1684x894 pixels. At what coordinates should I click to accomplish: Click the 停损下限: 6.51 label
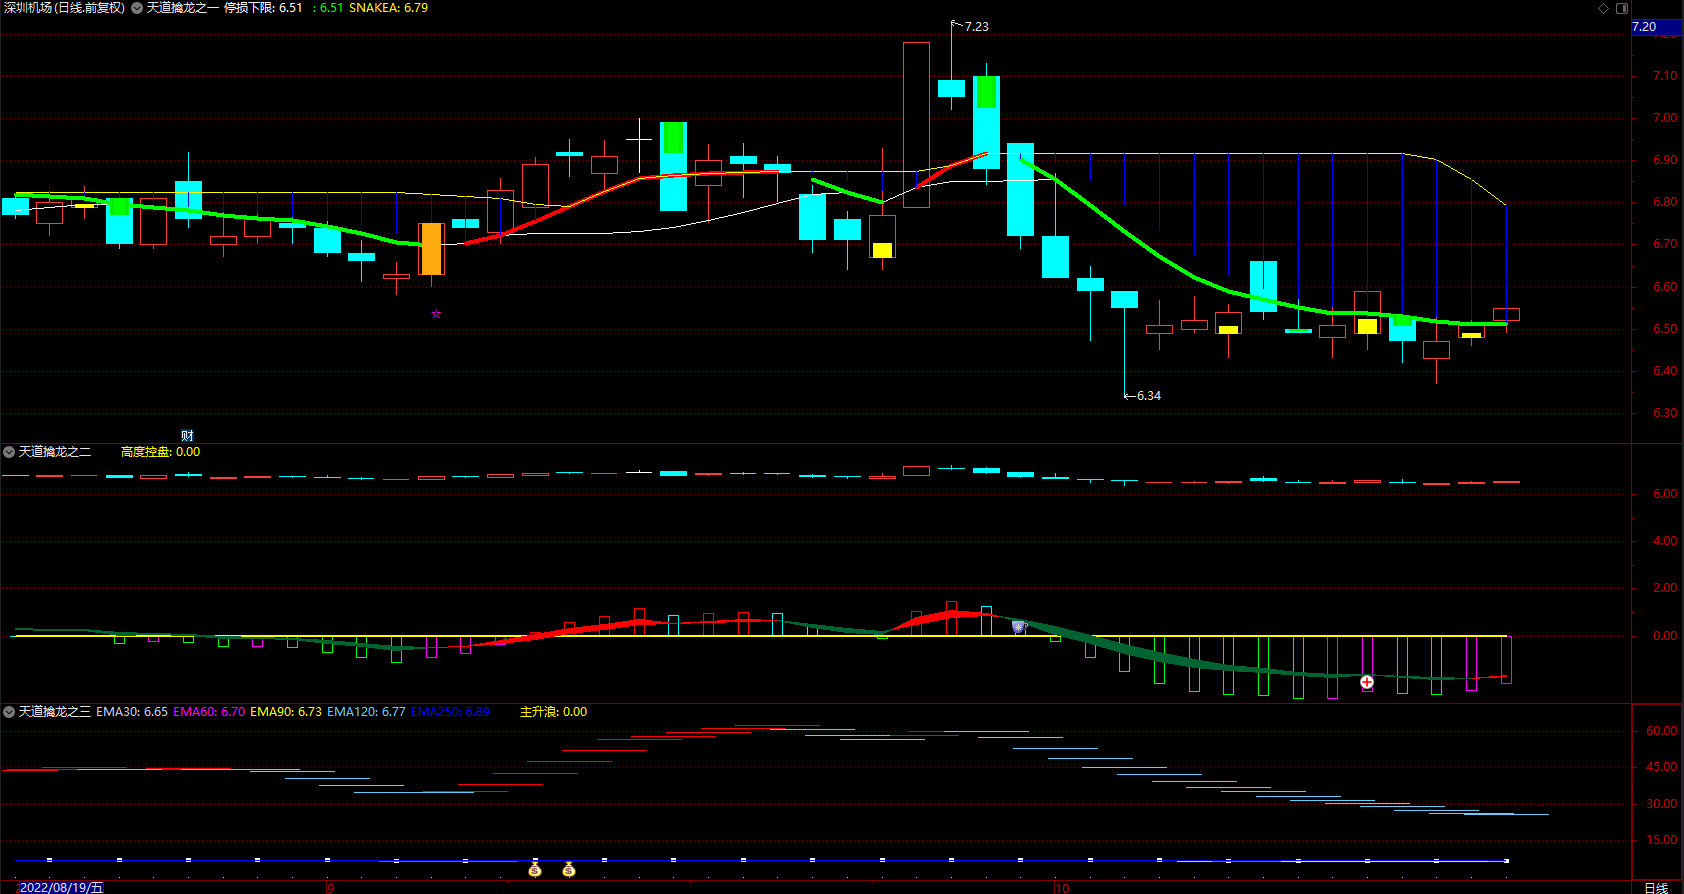pos(263,8)
